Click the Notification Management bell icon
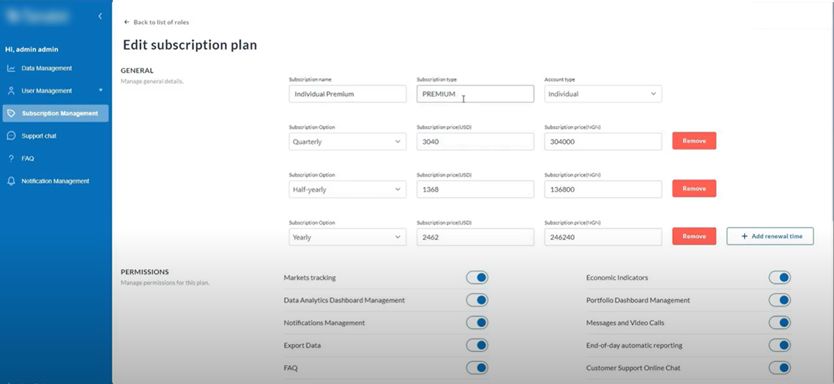The image size is (834, 384). pos(11,181)
